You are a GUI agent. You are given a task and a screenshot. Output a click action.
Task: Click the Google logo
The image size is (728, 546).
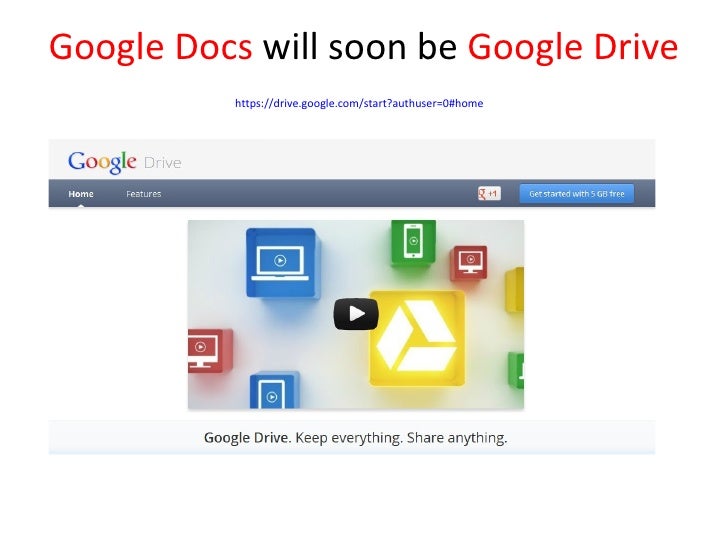click(x=102, y=162)
